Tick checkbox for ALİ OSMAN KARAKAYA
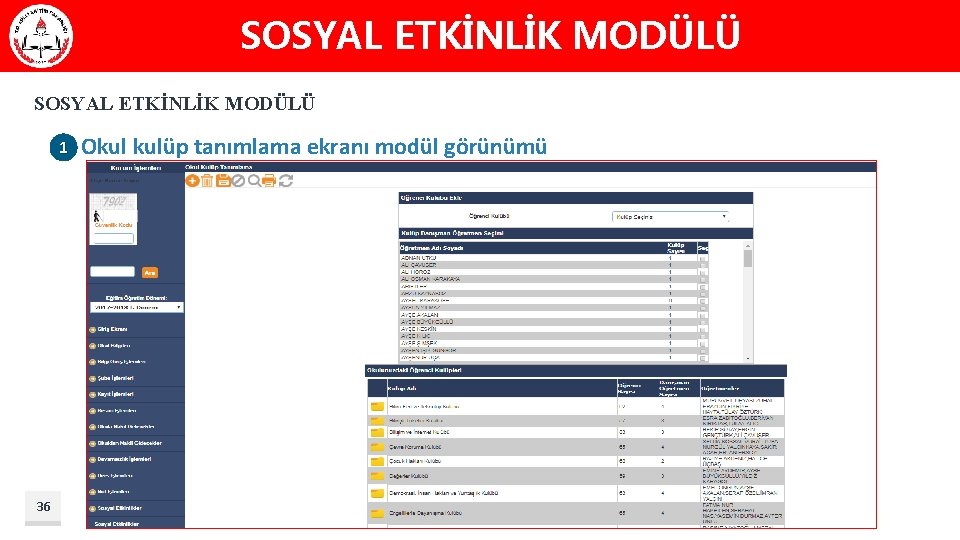Image resolution: width=960 pixels, height=540 pixels. pos(702,279)
